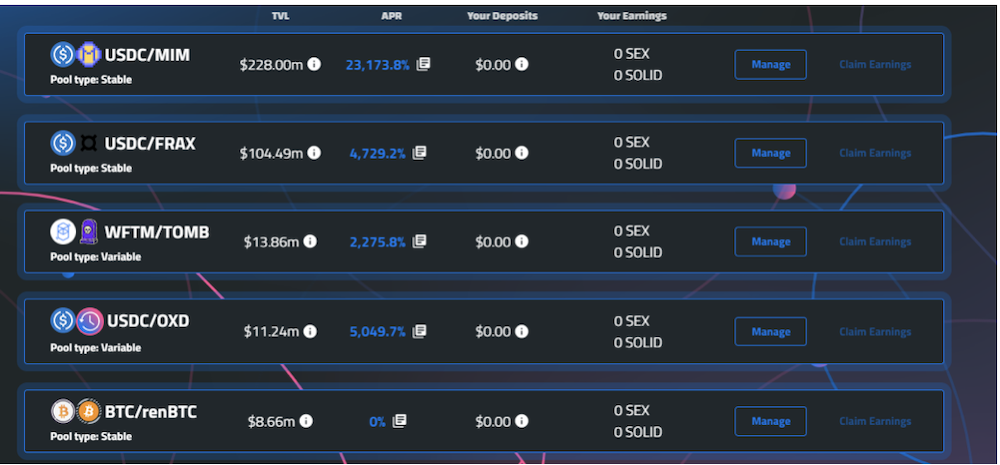Click Pool type: Variable under WFTM/TOMB
The image size is (1000, 465).
coord(96,256)
